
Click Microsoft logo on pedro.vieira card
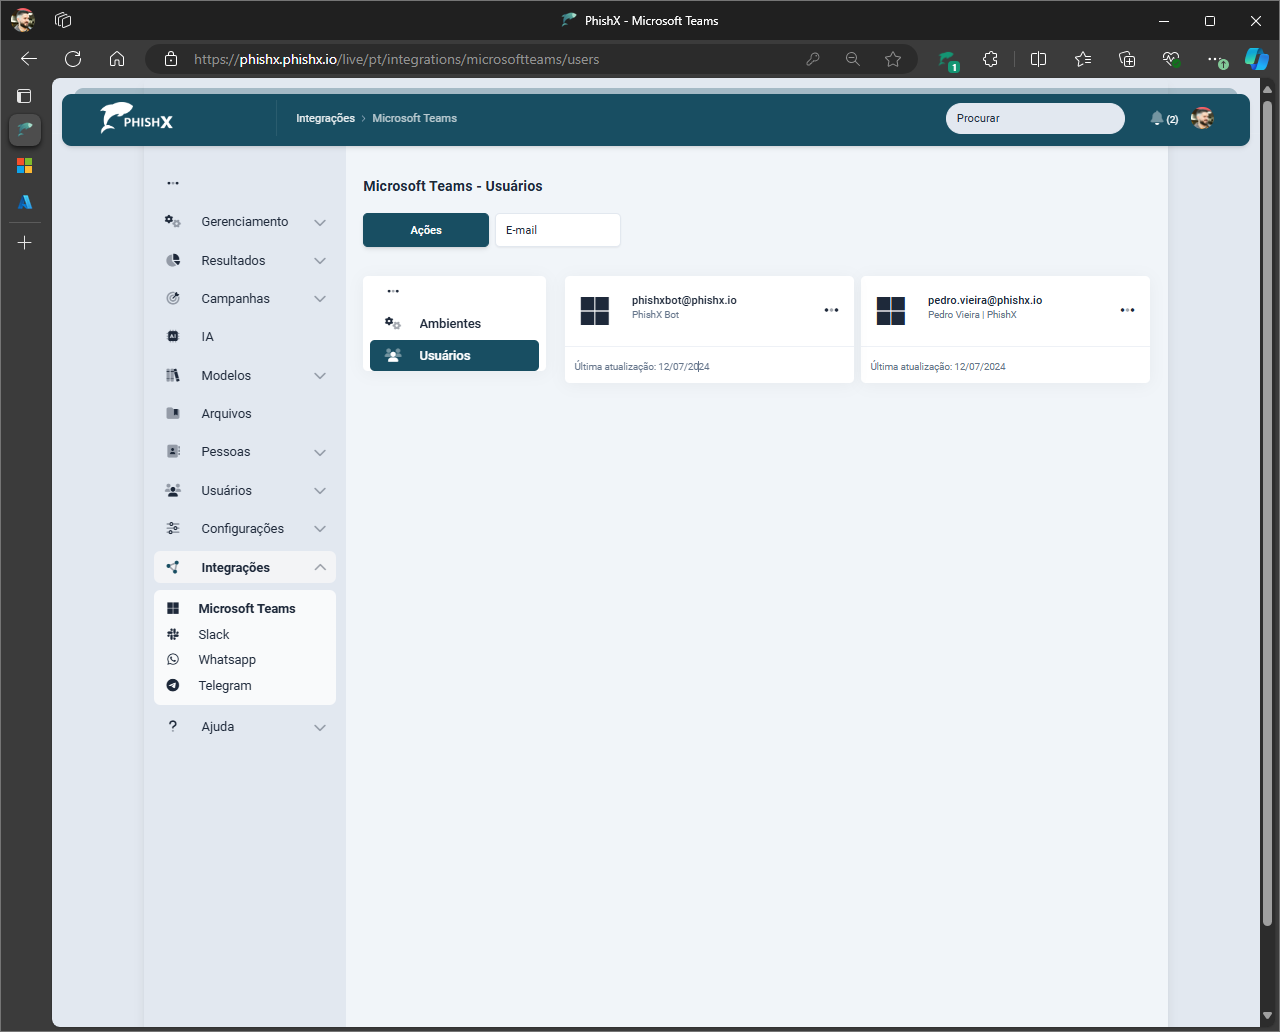891,311
